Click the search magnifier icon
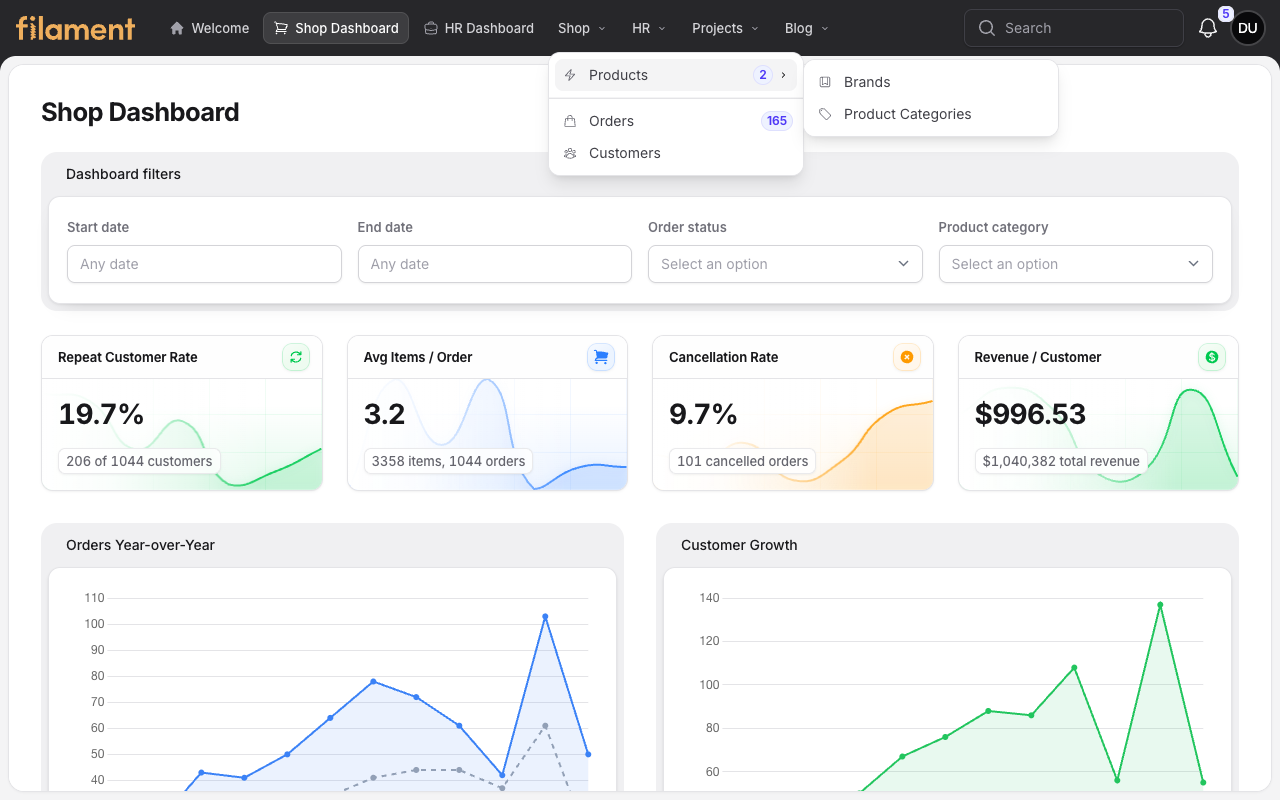This screenshot has width=1280, height=800. point(987,28)
